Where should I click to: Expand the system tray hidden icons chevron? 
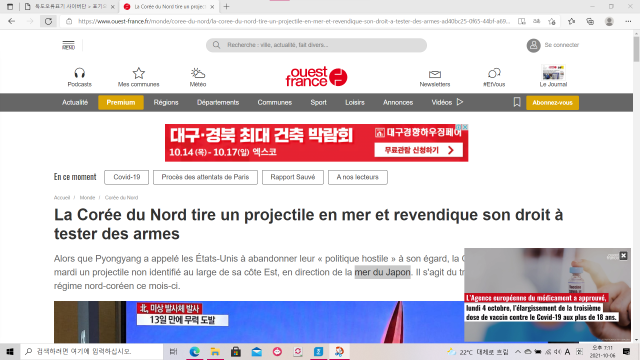click(518, 351)
